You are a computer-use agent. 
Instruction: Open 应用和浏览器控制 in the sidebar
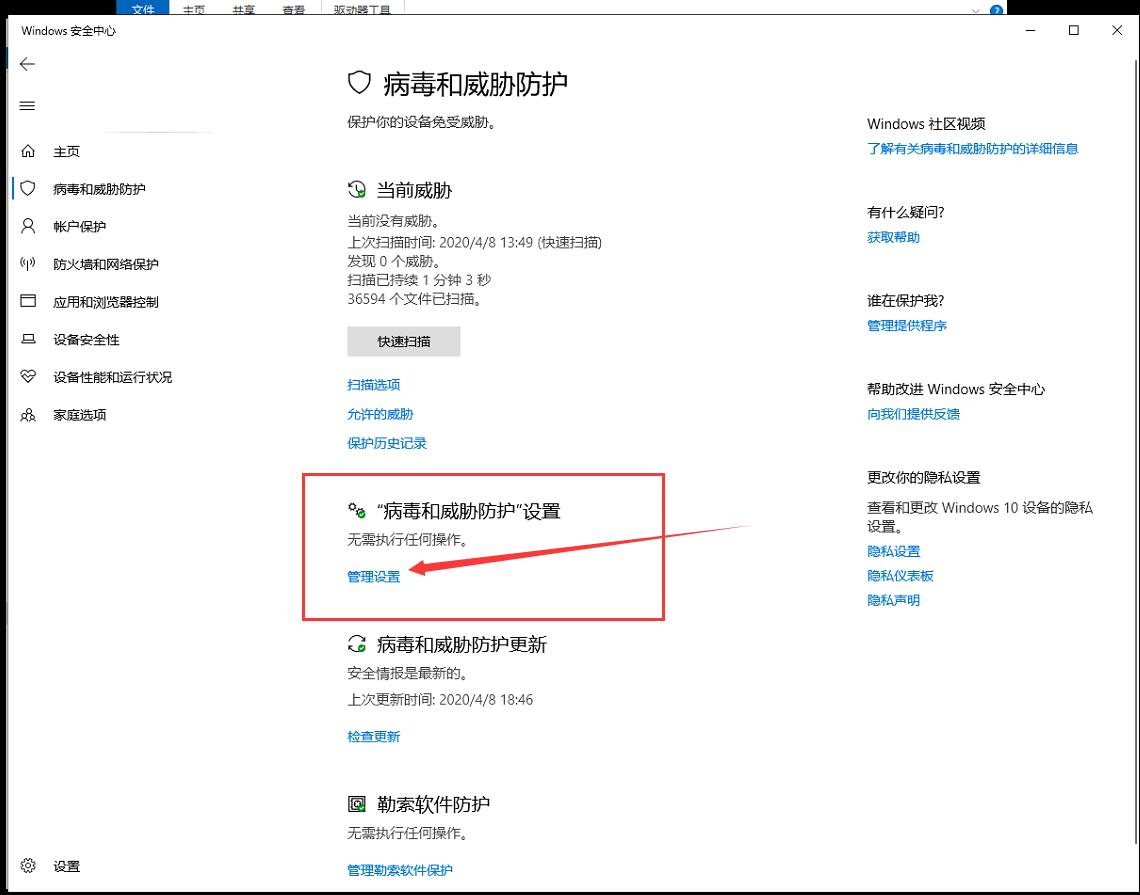[x=105, y=302]
